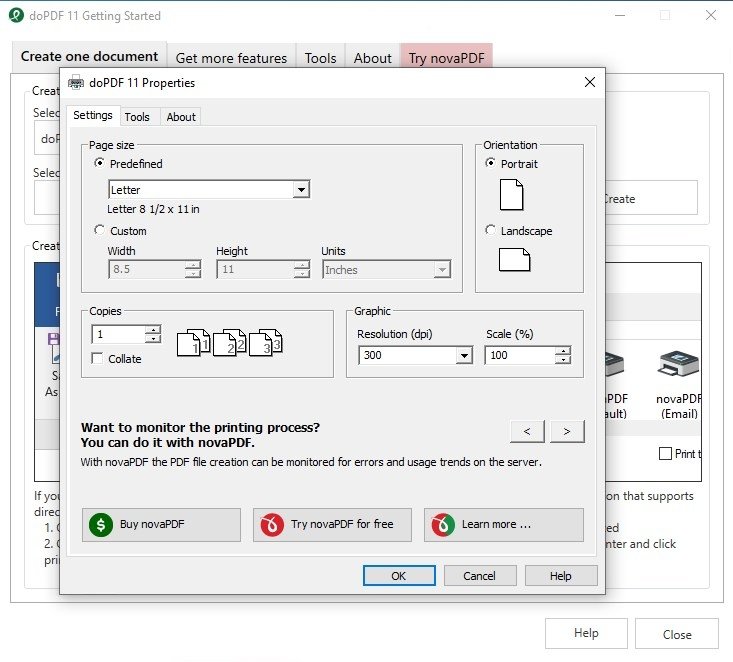This screenshot has width=733, height=662.
Task: Click the red novaPDF icon on Try button
Action: [272, 525]
